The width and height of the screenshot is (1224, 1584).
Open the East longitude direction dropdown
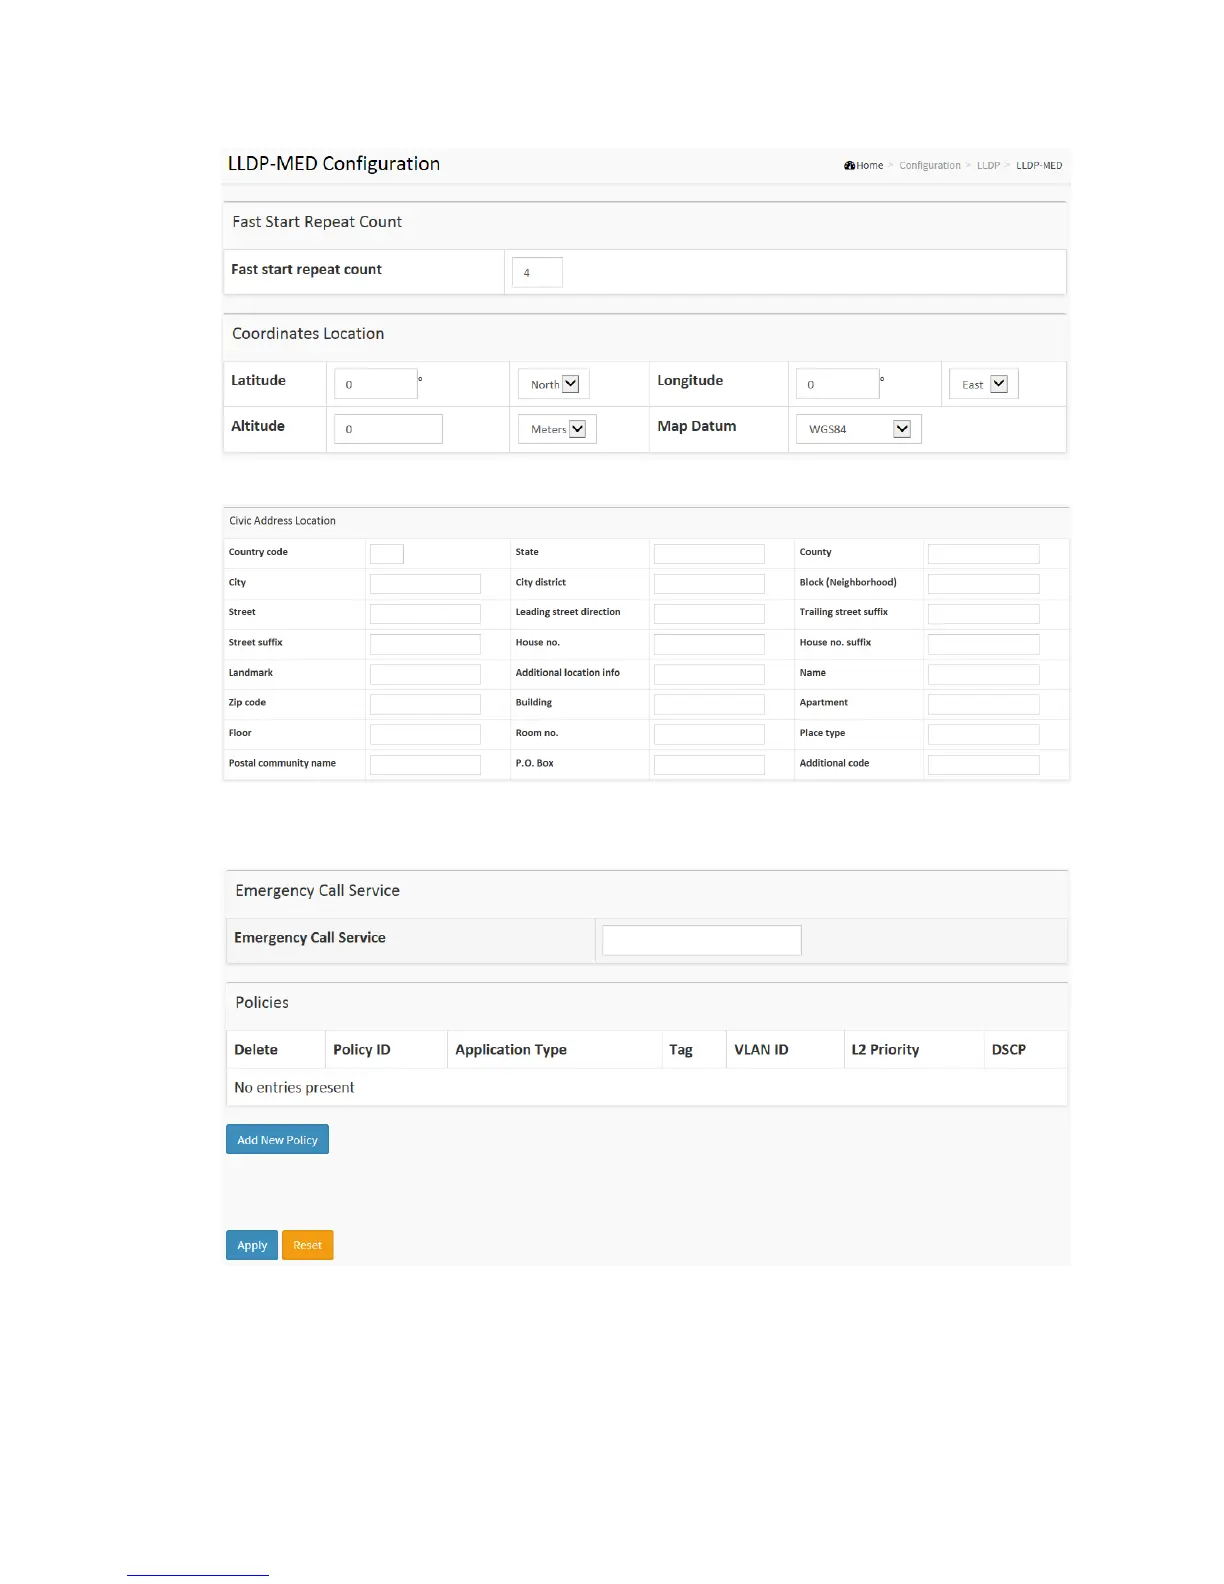coord(983,384)
